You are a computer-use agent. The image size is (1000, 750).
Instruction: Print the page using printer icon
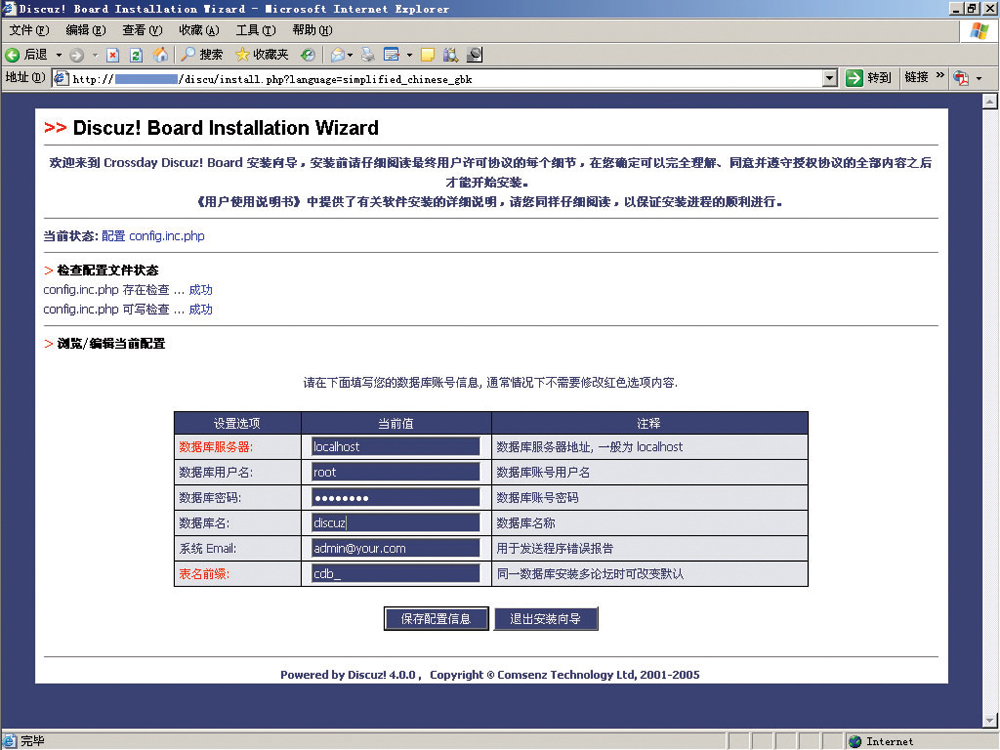pos(368,55)
